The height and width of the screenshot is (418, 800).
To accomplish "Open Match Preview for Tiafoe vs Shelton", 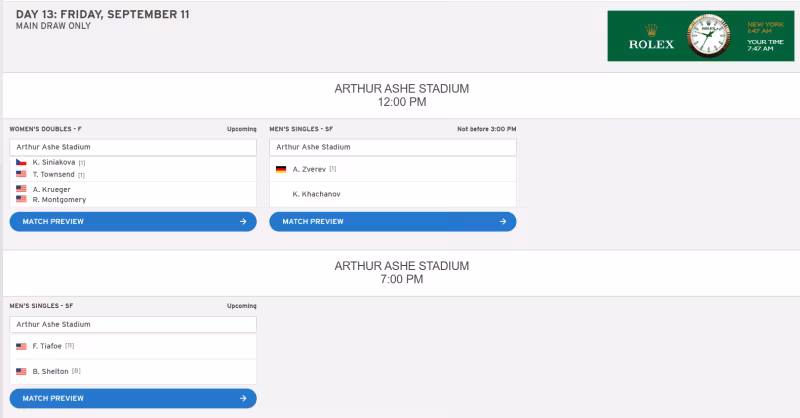I will click(x=133, y=399).
